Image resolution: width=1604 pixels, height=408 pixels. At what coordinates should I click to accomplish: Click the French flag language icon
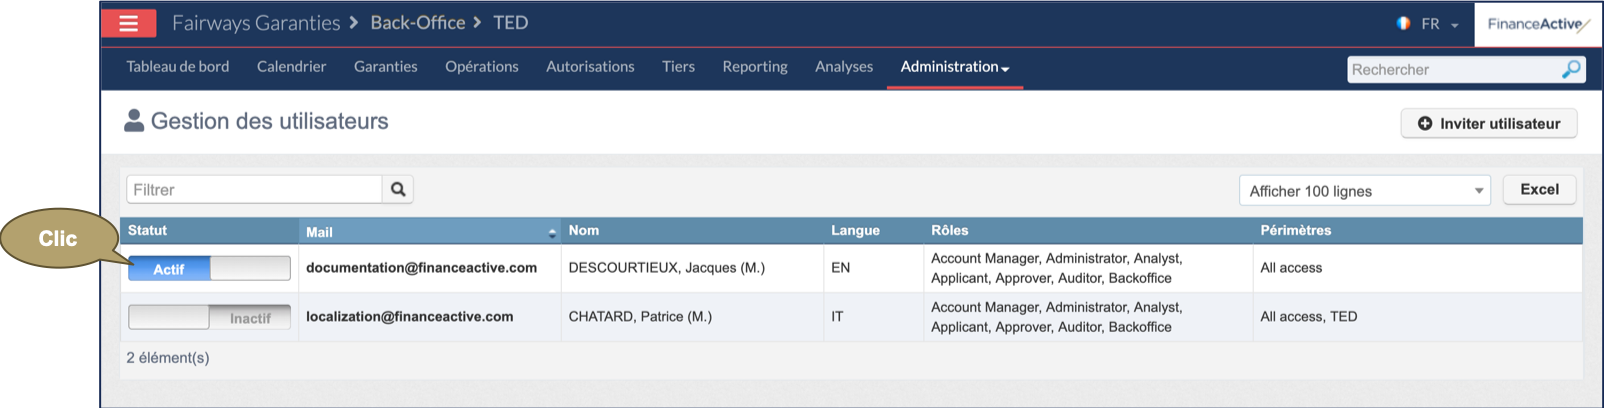click(1404, 23)
